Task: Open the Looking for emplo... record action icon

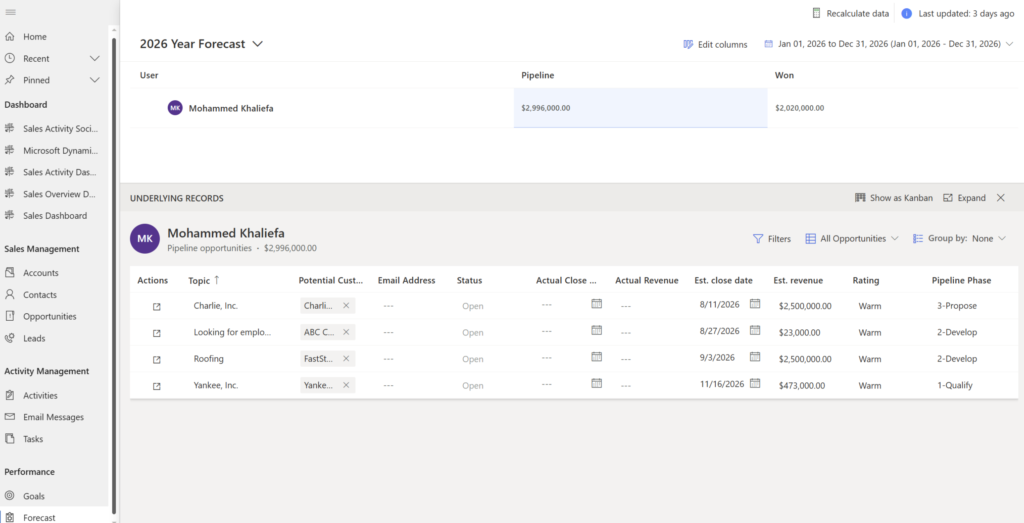Action: [157, 333]
